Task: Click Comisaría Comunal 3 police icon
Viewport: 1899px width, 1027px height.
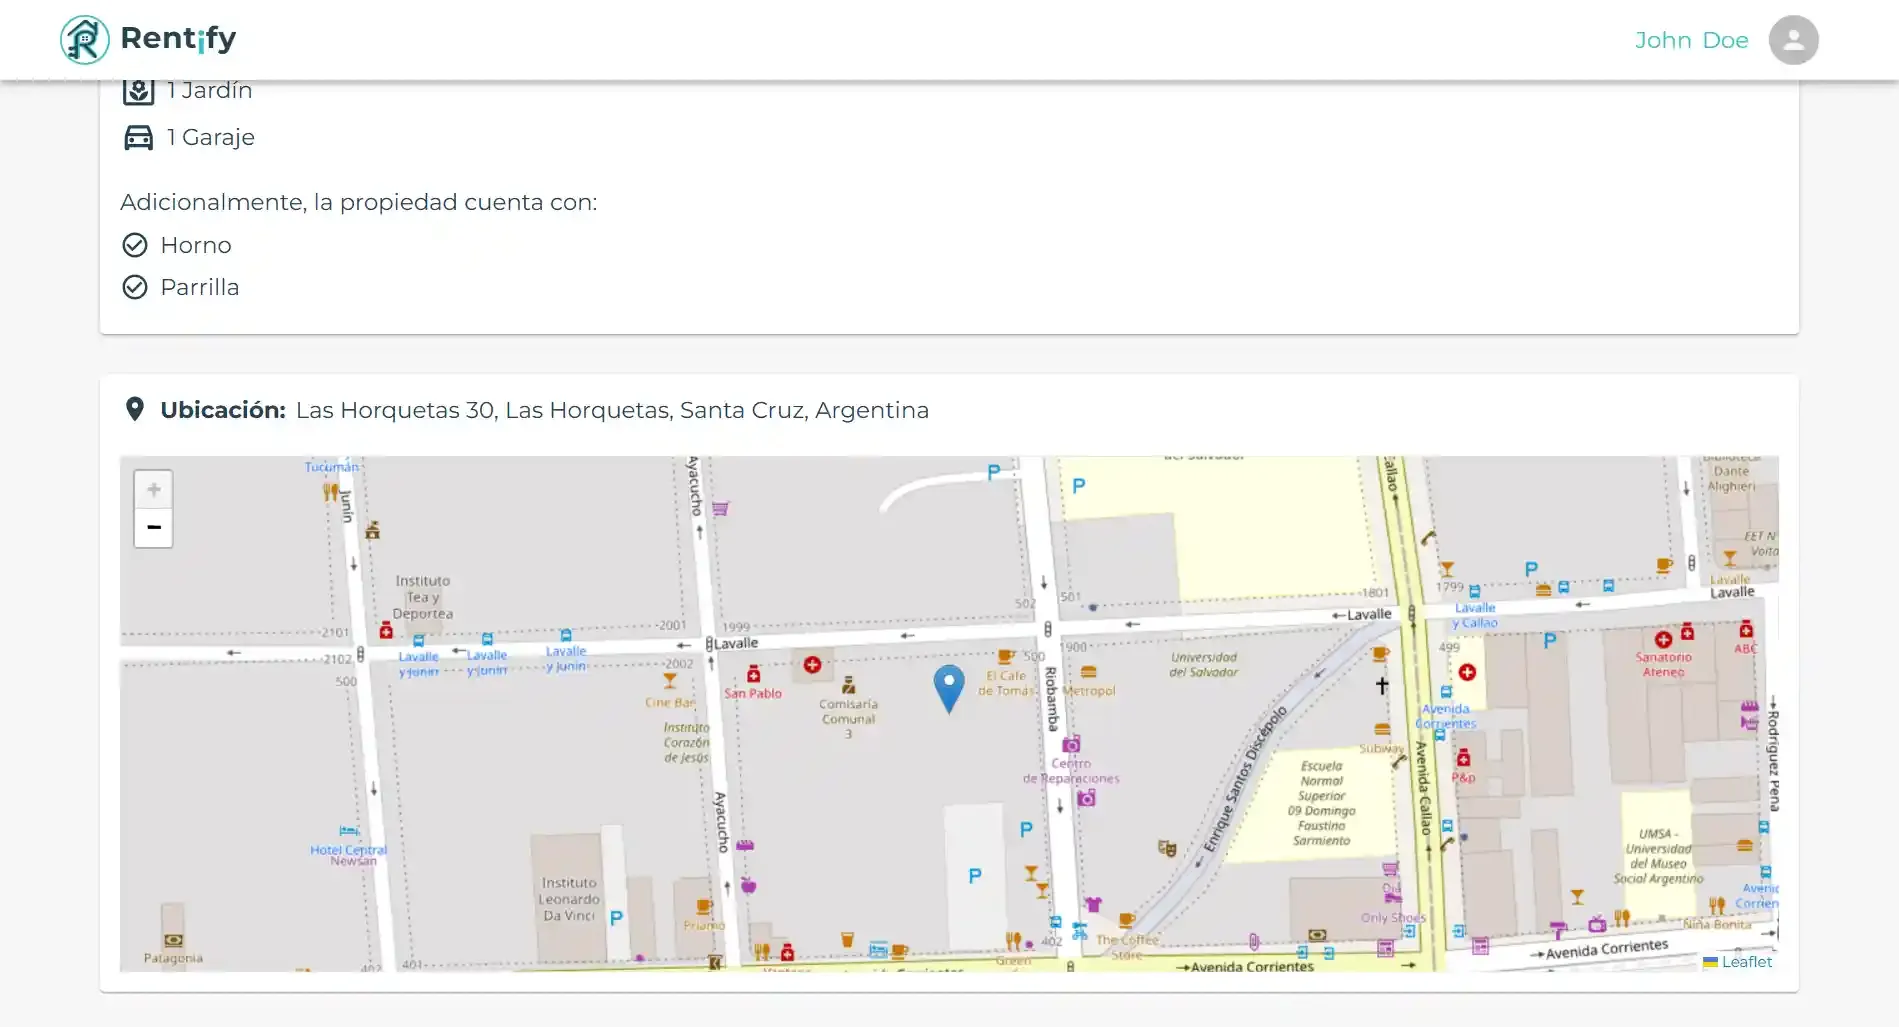Action: (848, 685)
